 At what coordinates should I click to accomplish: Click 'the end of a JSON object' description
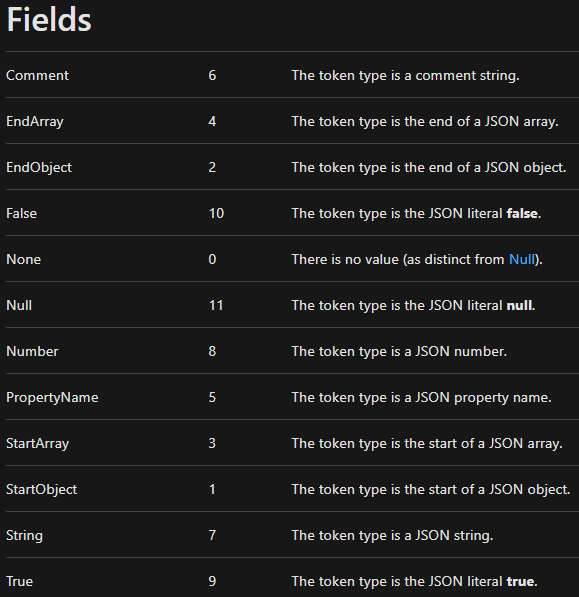pos(429,168)
